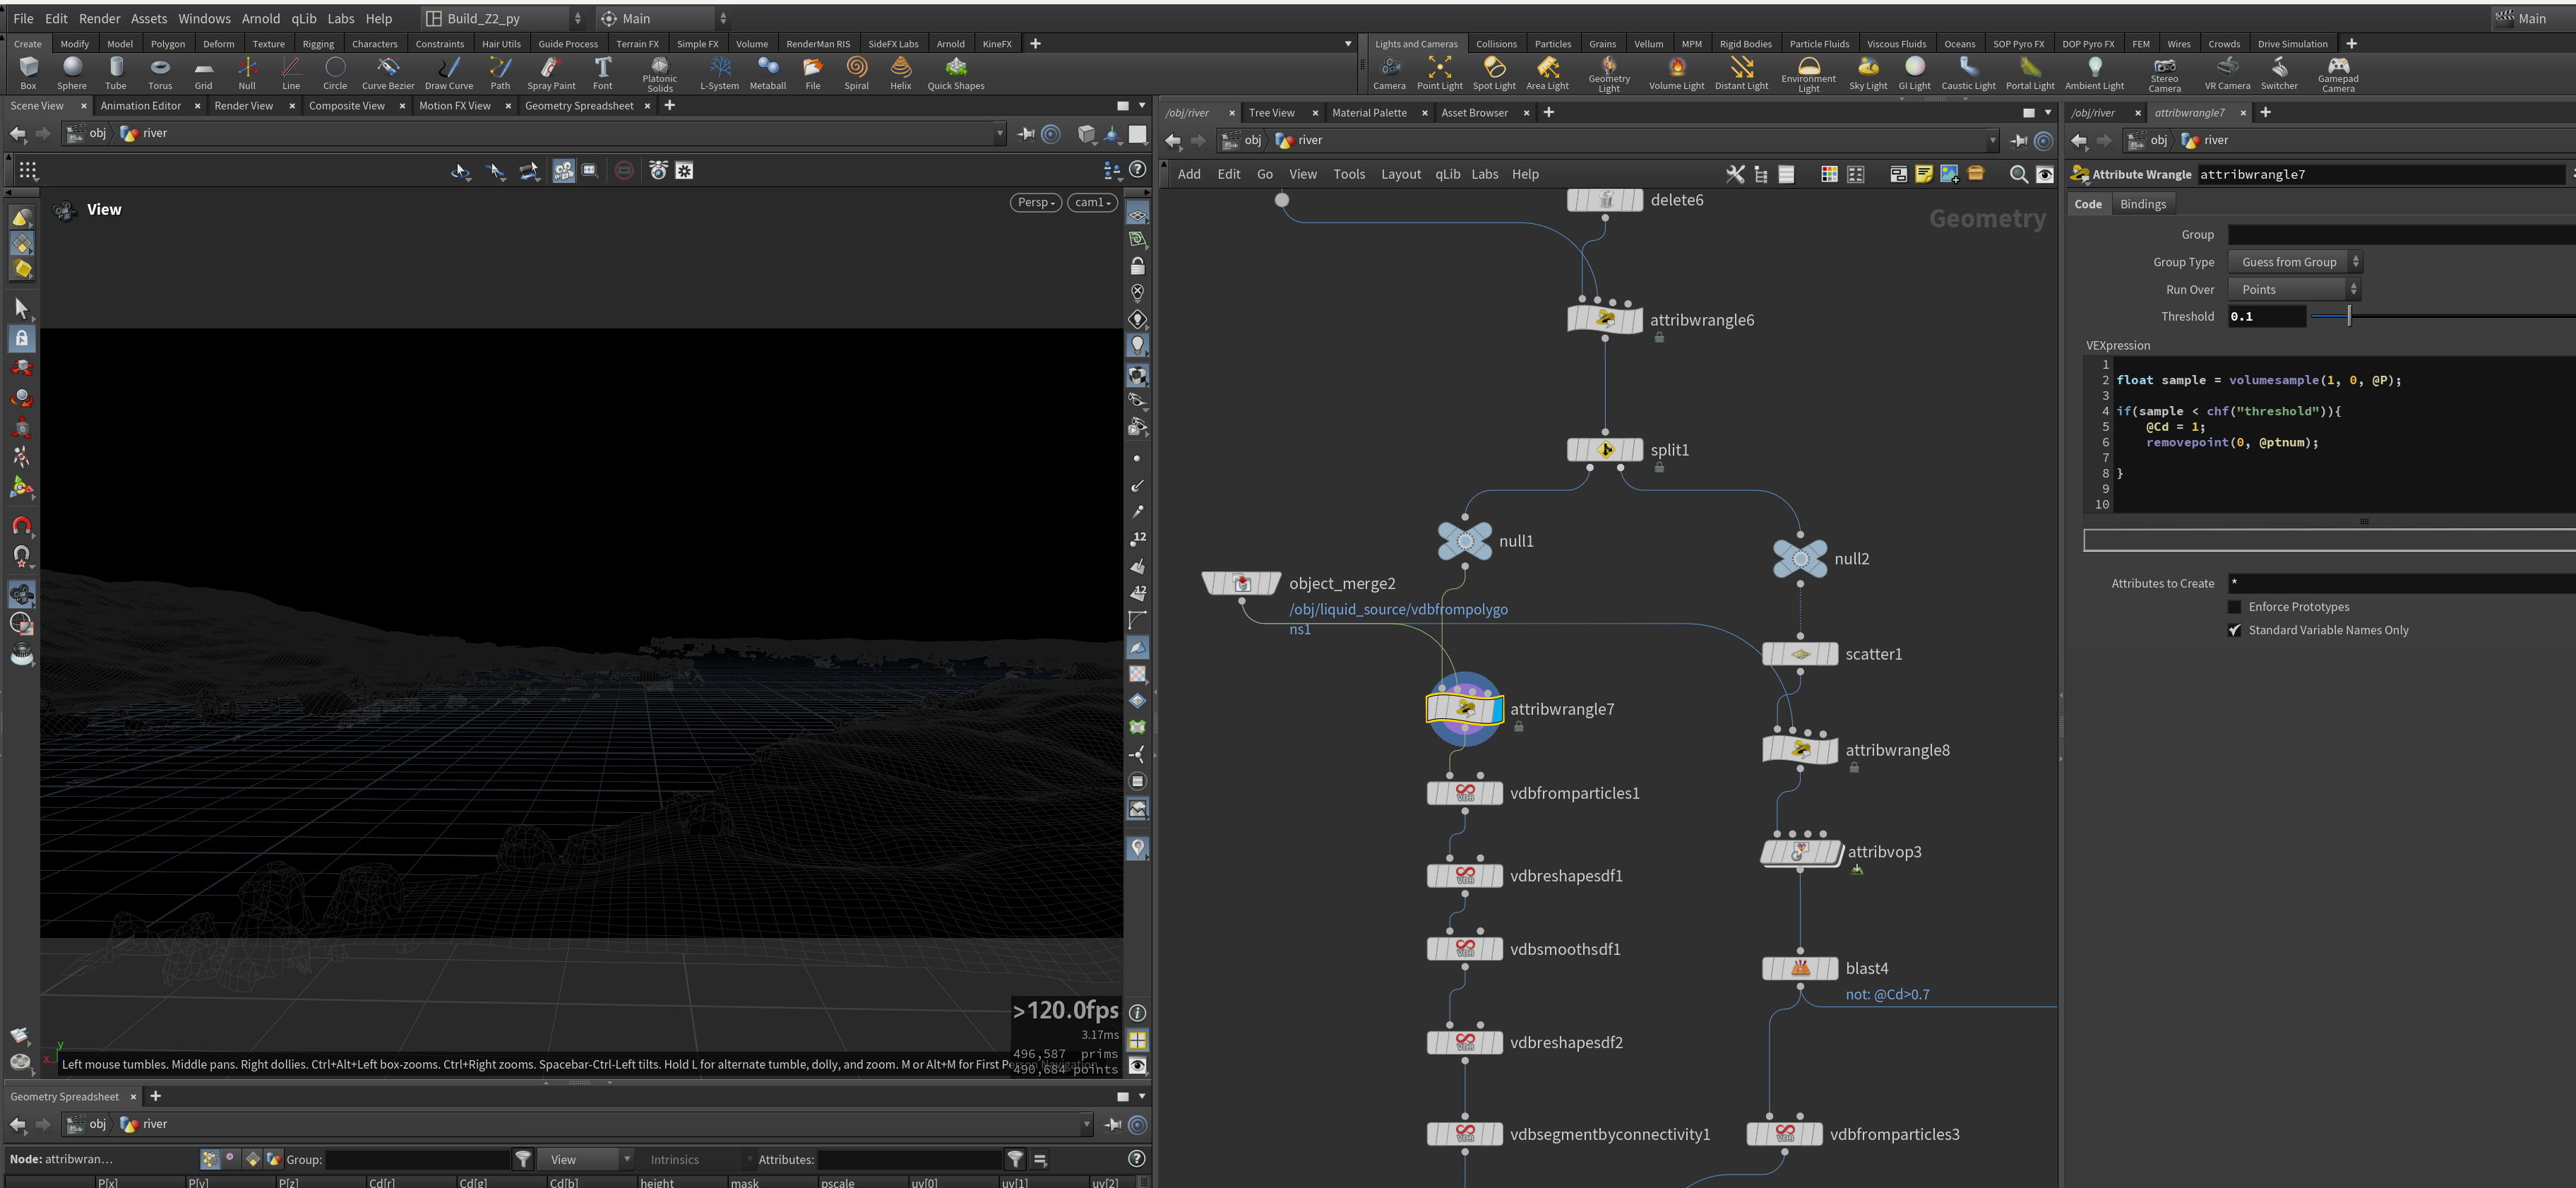Open the cam1 camera menu button
The height and width of the screenshot is (1188, 2576).
pyautogui.click(x=1092, y=202)
